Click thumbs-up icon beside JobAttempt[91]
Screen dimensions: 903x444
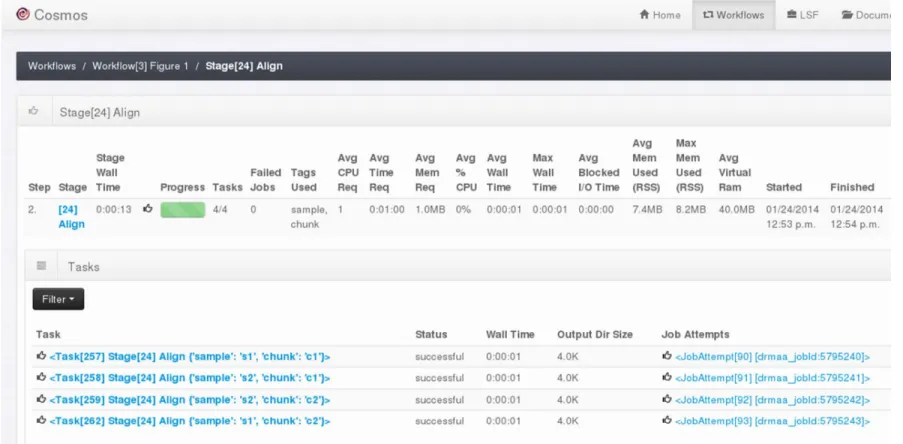point(667,377)
